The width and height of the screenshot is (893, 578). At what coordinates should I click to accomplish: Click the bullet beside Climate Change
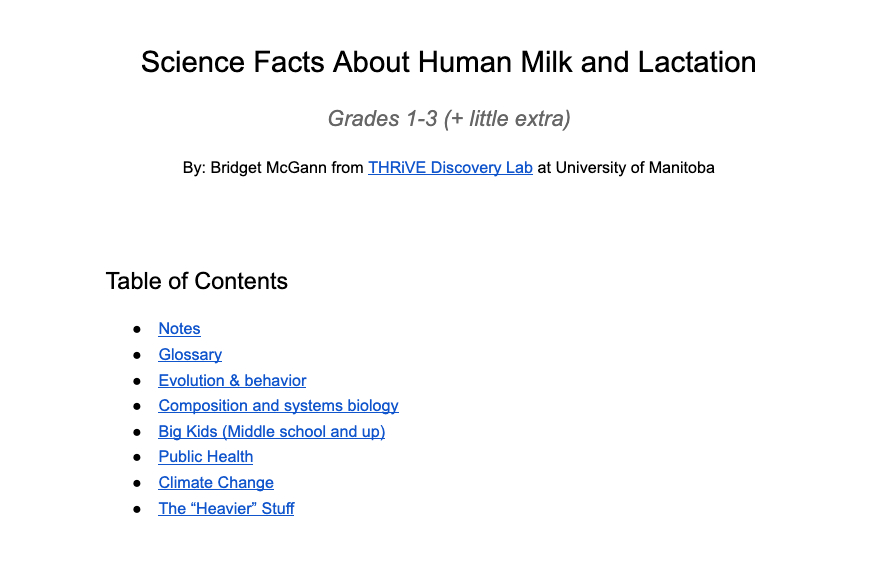click(x=137, y=483)
